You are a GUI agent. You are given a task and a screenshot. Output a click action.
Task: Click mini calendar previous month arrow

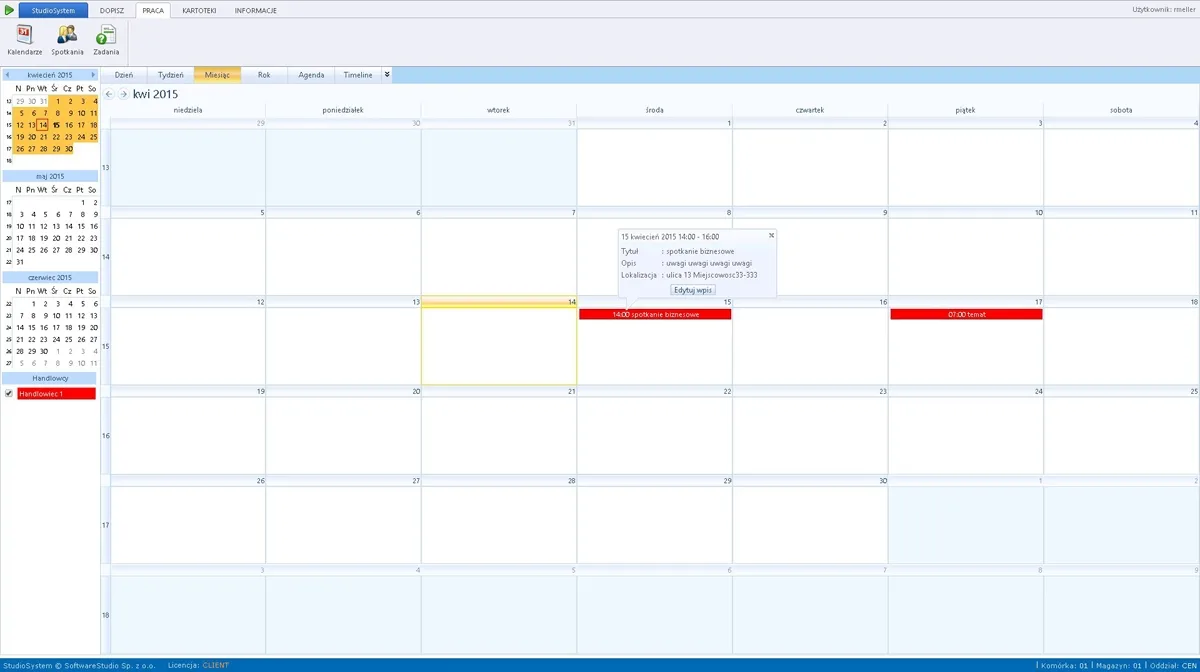pos(7,75)
